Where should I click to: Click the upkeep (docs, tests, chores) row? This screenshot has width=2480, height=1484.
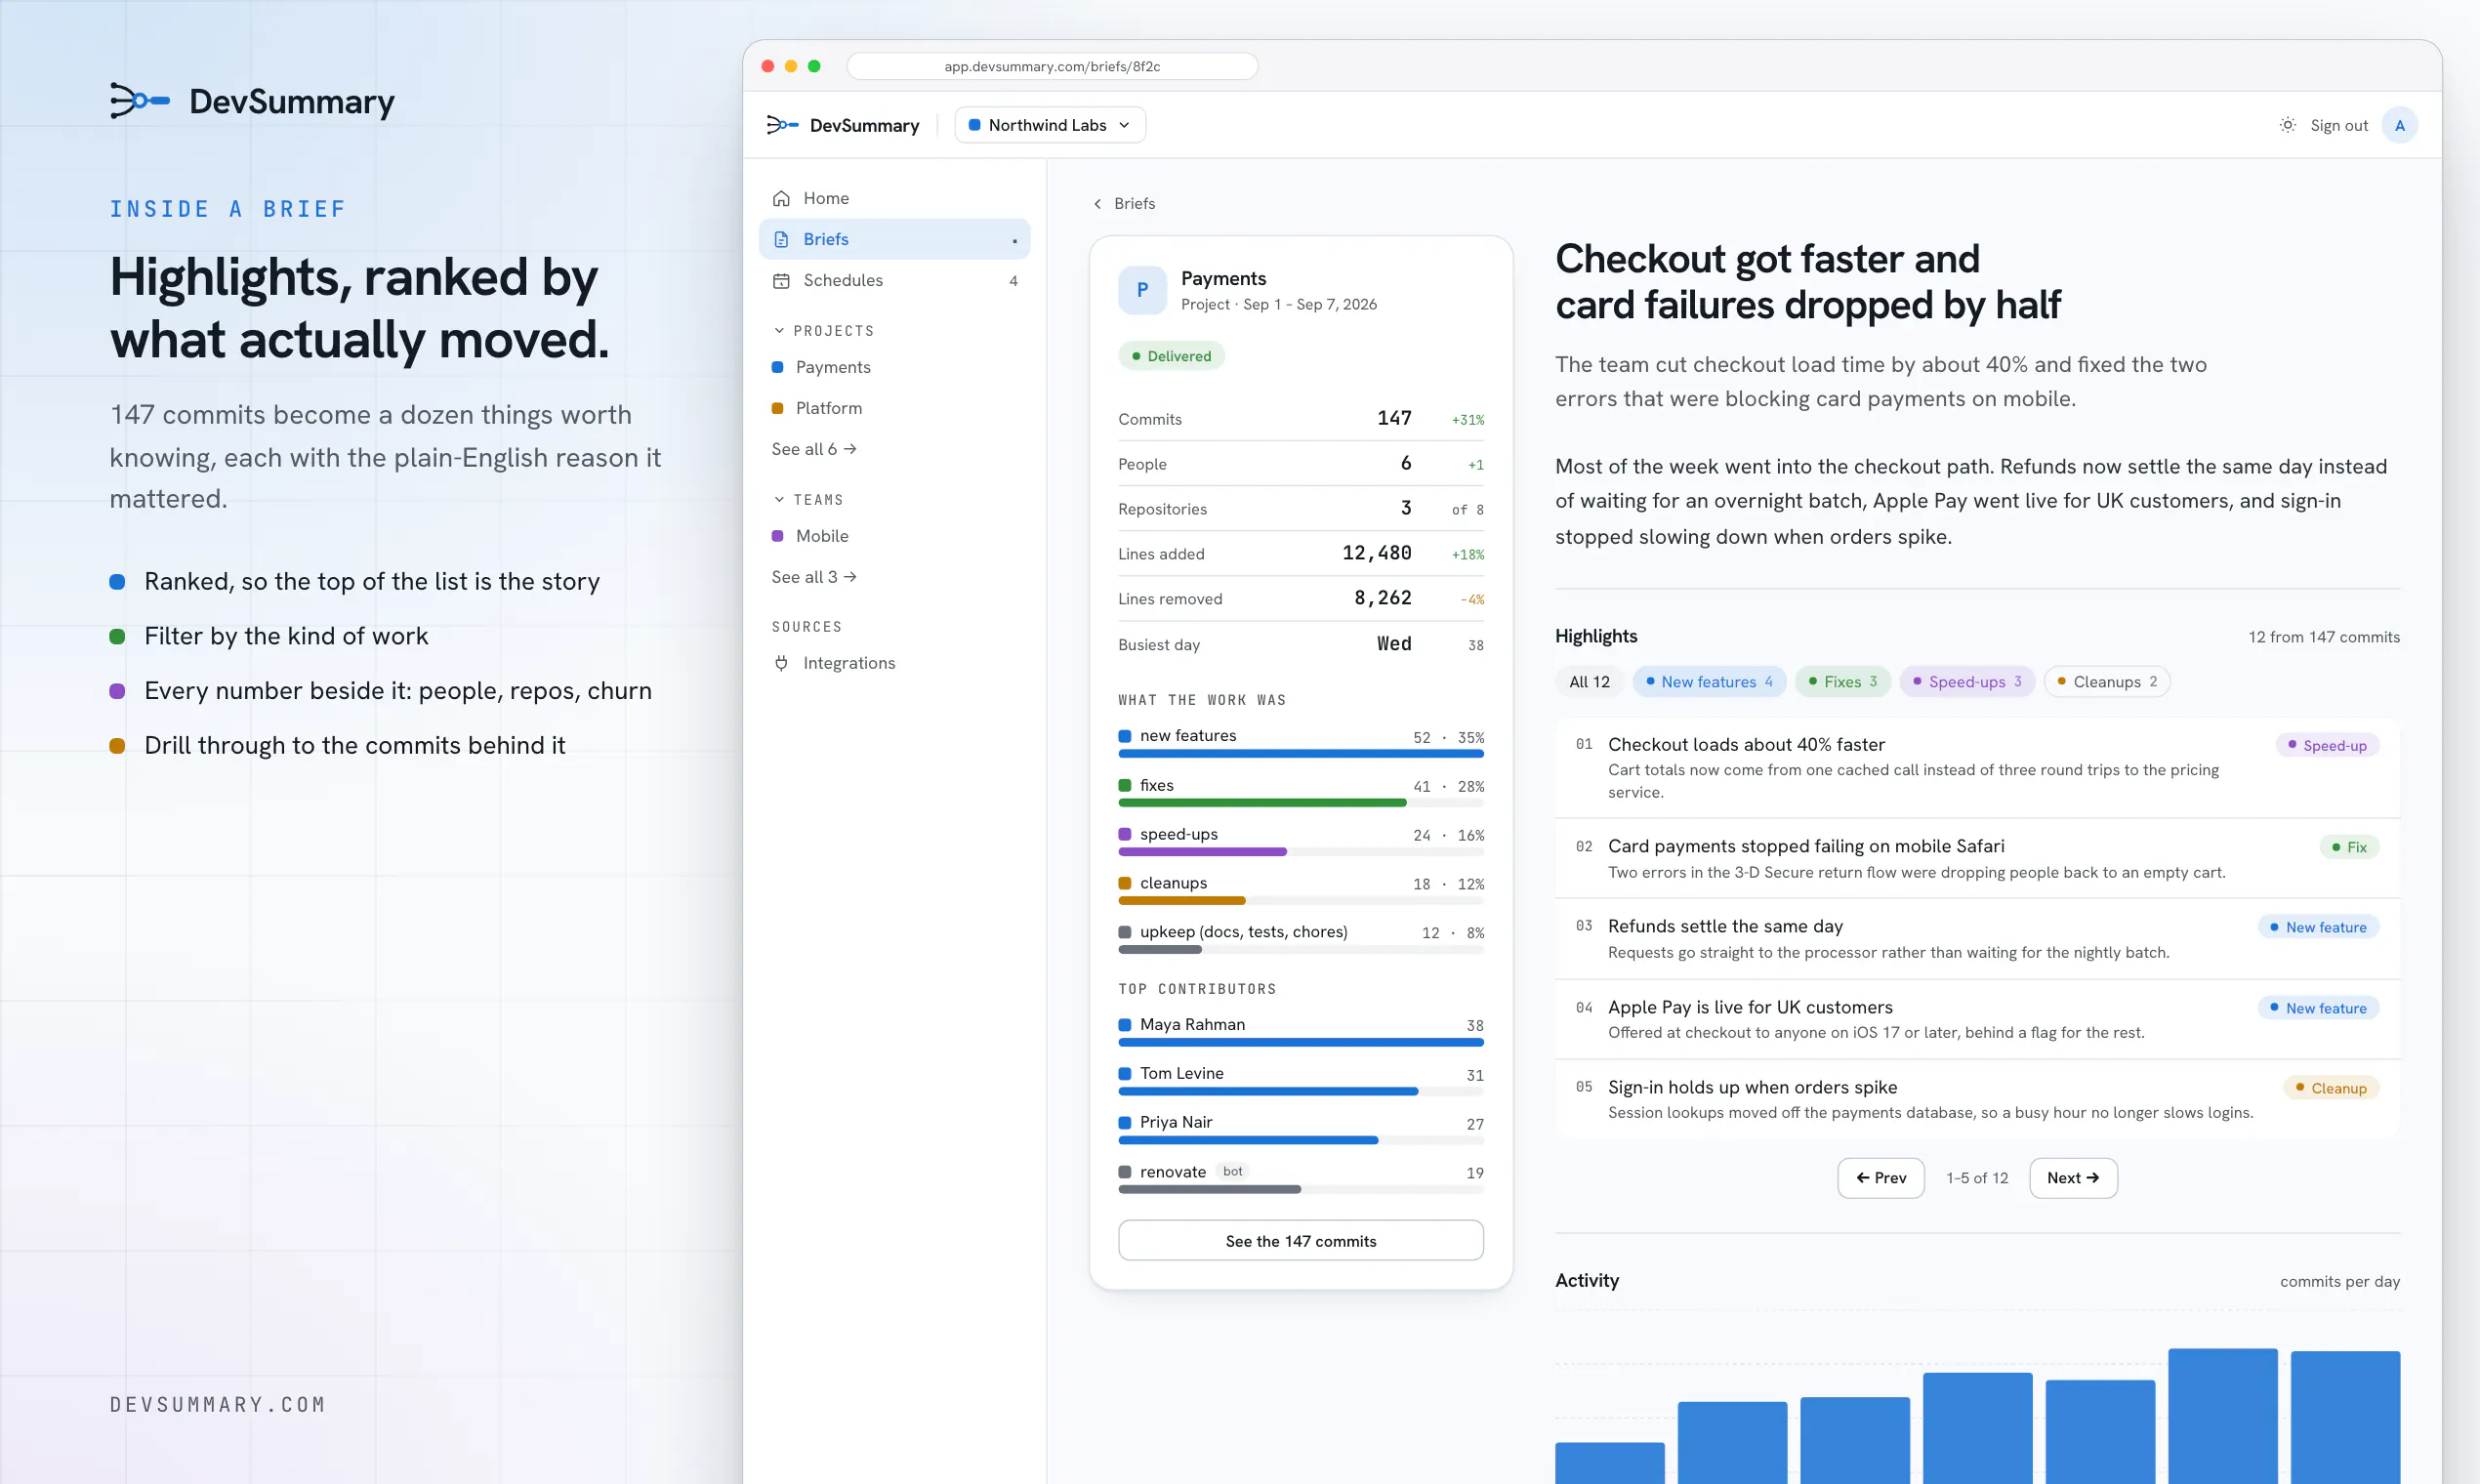point(1300,939)
